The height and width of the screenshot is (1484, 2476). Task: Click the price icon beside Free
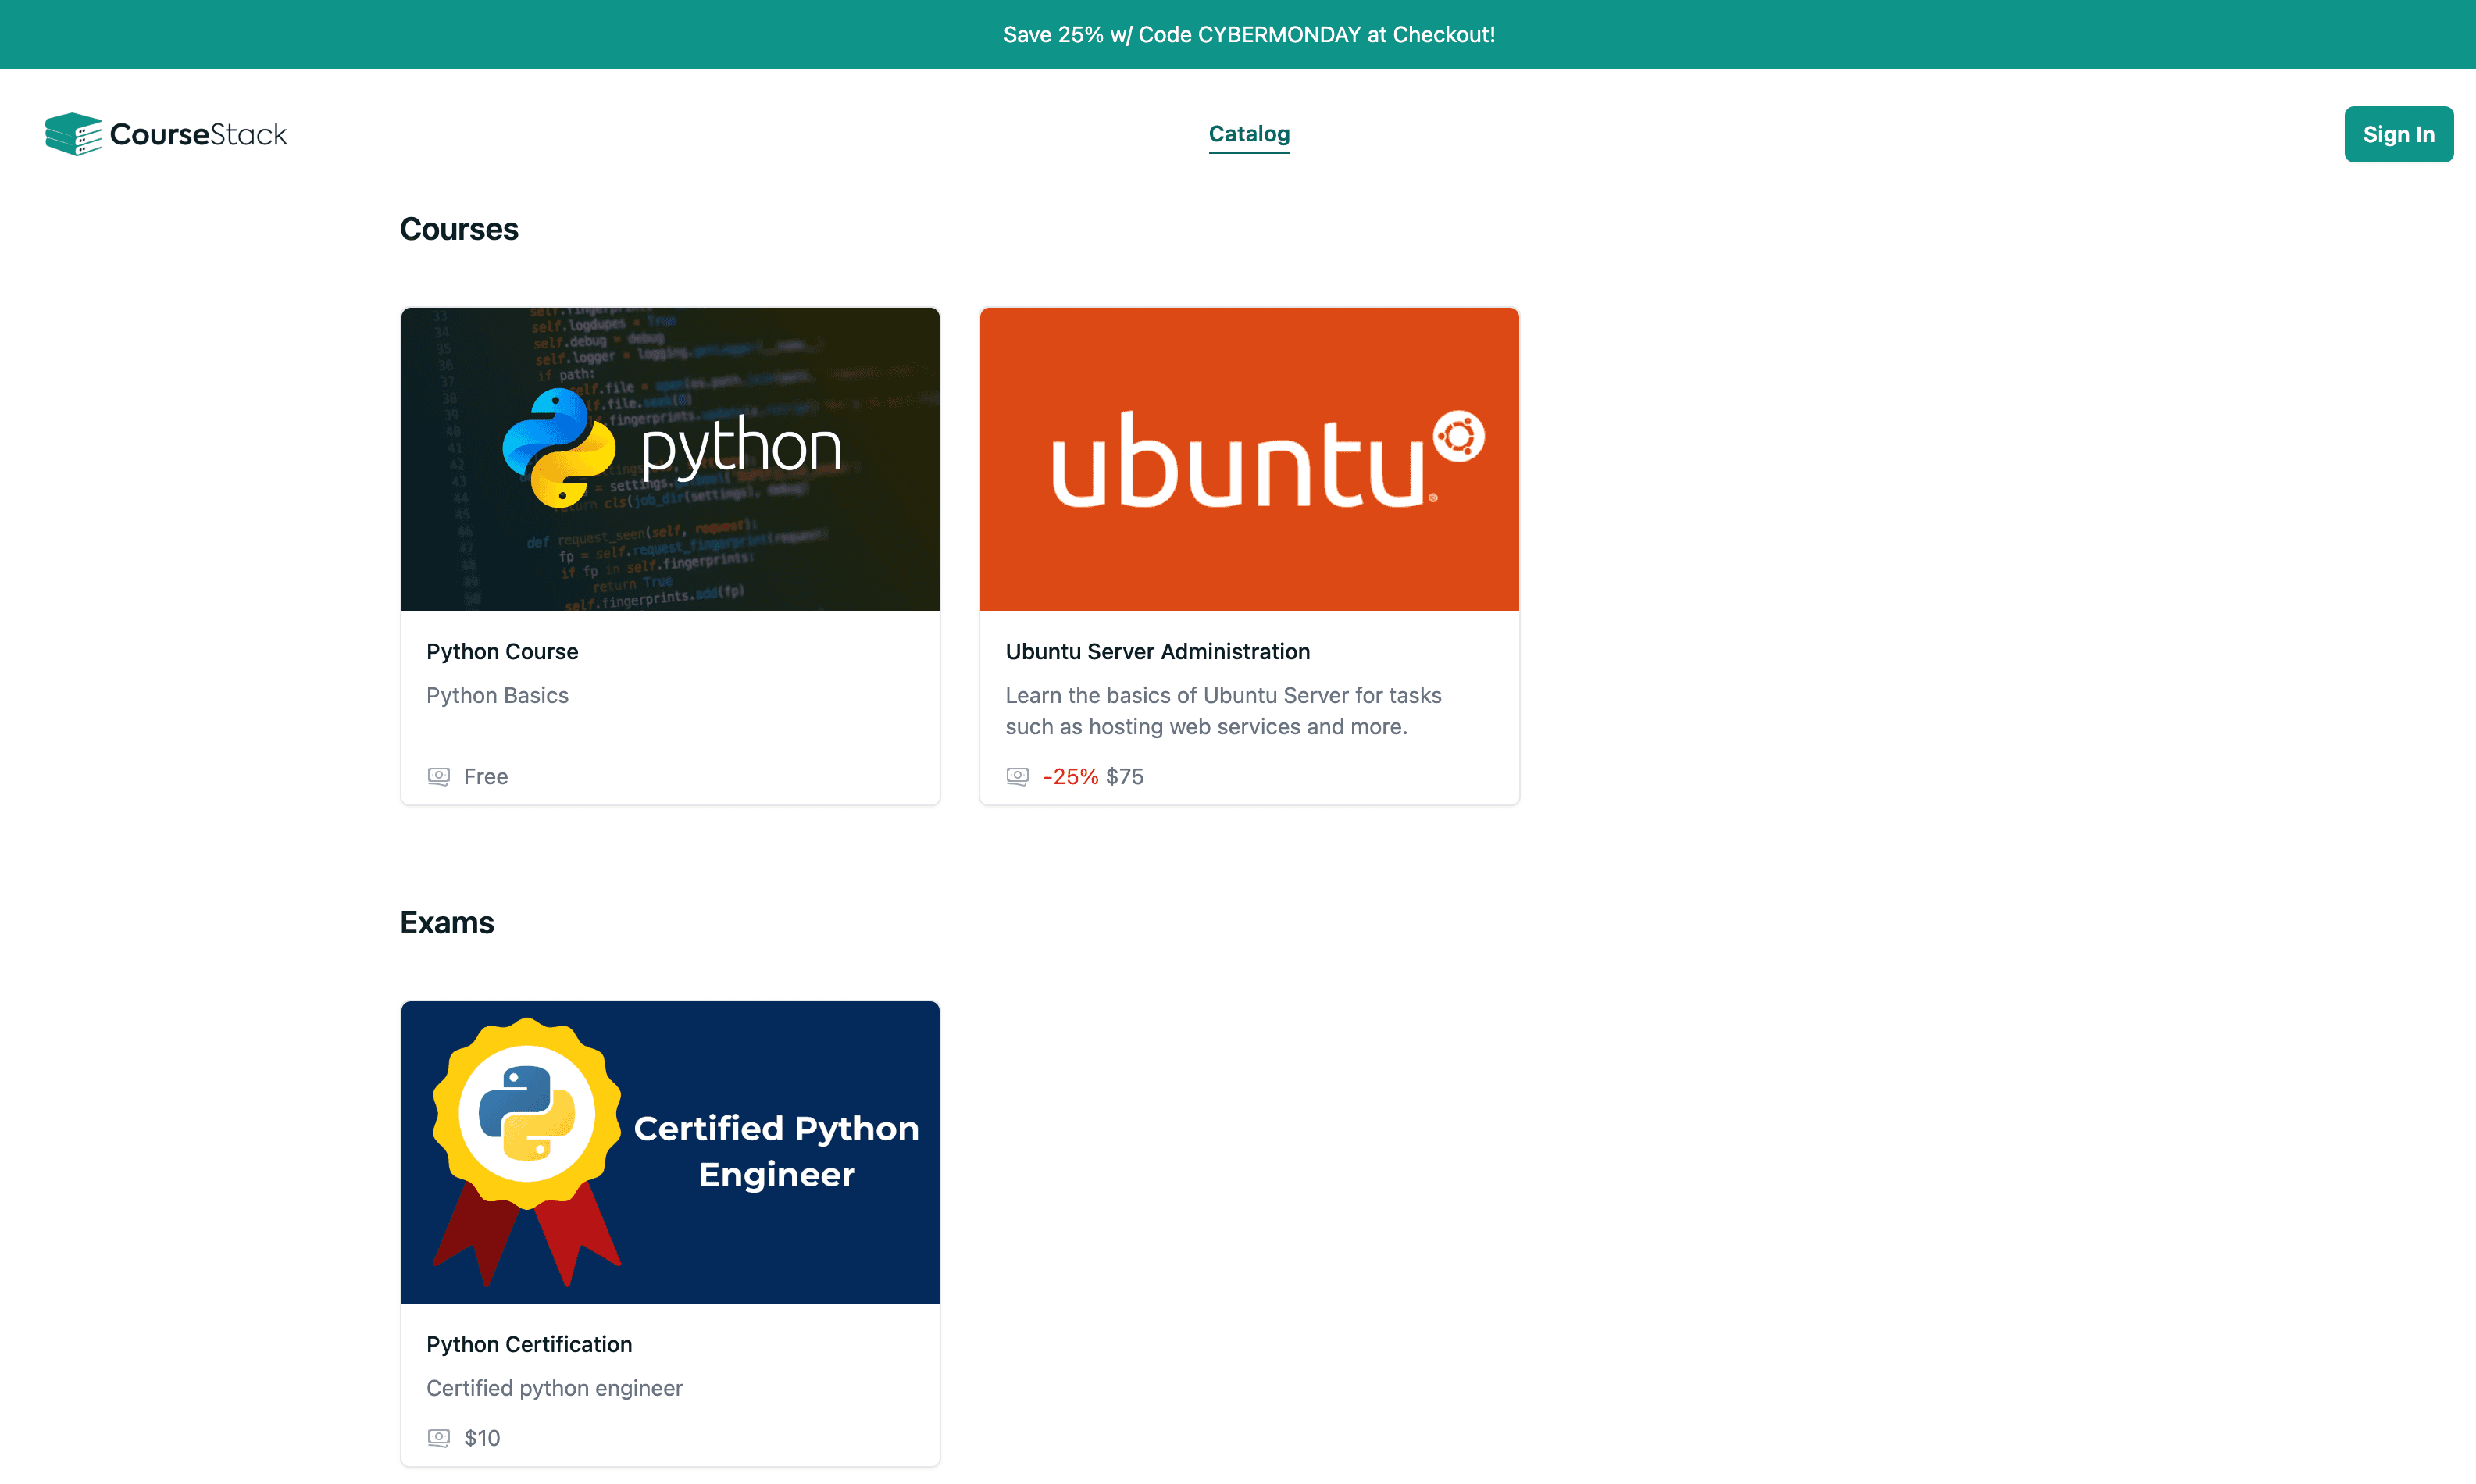(438, 776)
